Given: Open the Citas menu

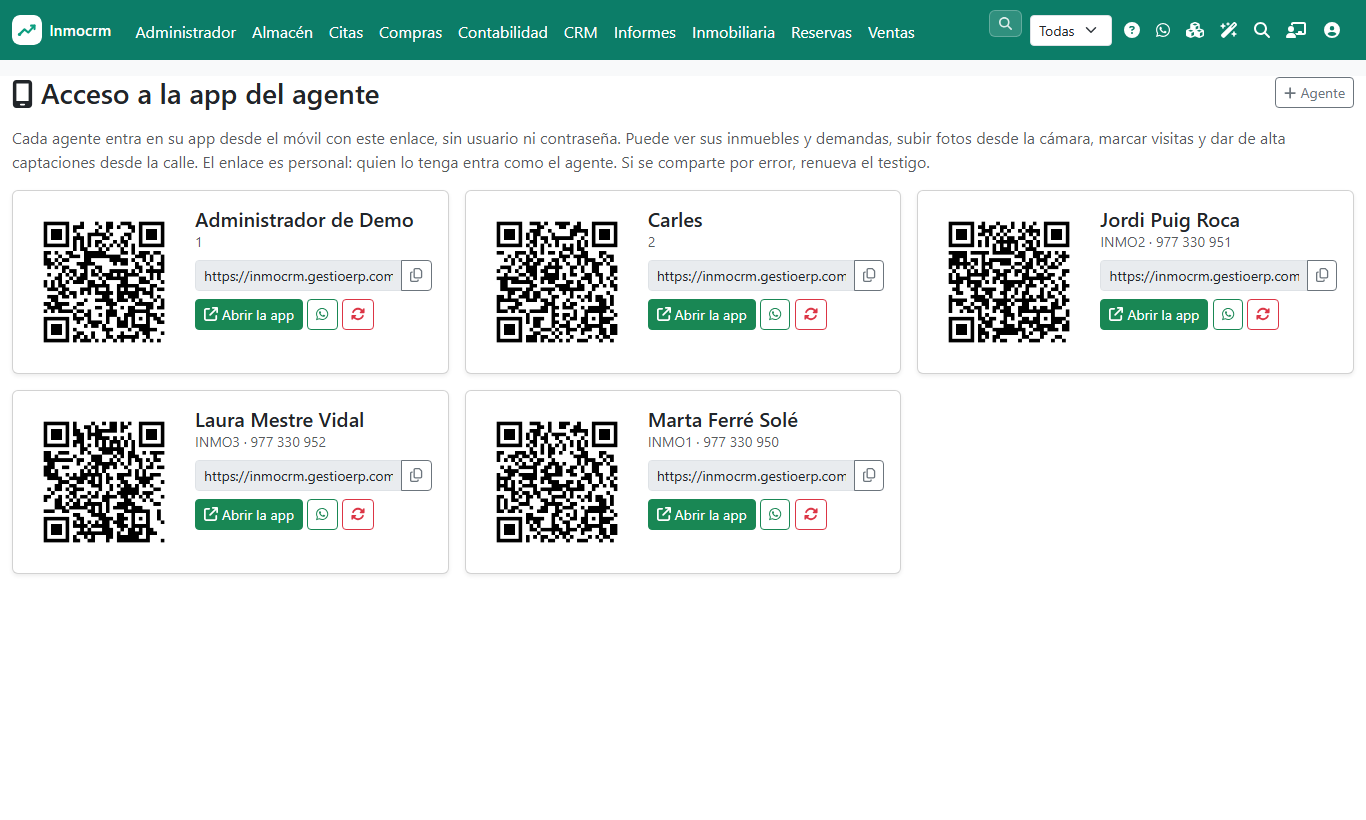Looking at the screenshot, I should [346, 32].
